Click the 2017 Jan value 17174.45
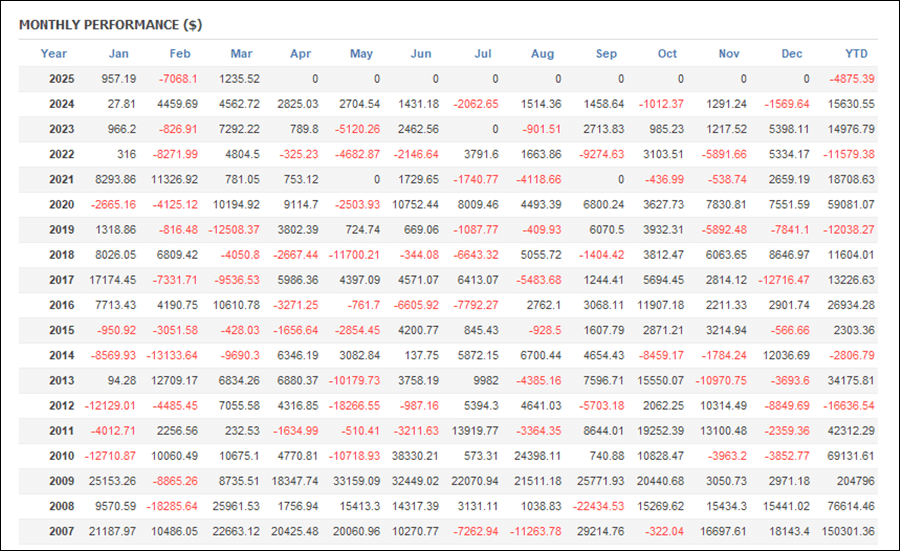 tap(112, 280)
